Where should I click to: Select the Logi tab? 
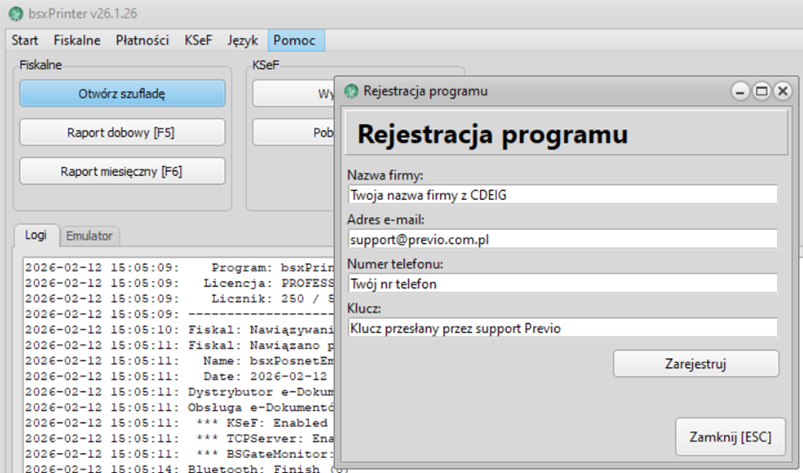[x=36, y=236]
